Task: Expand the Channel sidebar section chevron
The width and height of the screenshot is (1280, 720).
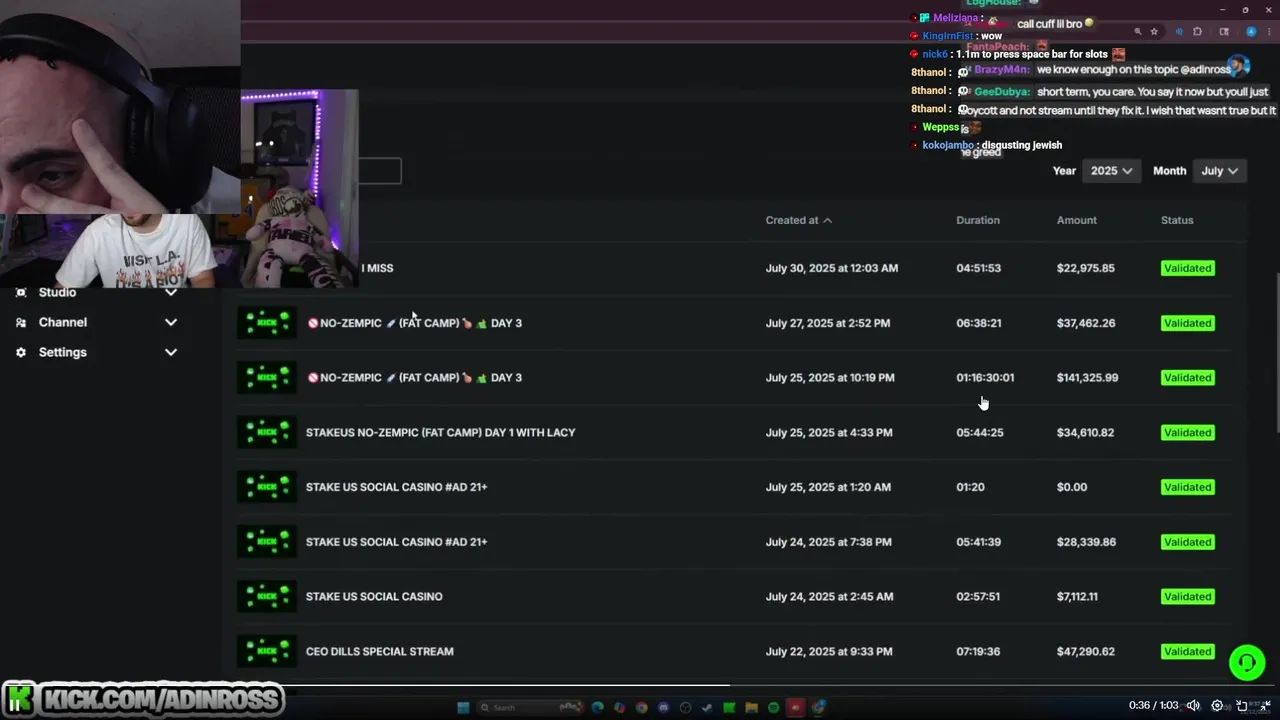Action: click(x=171, y=322)
